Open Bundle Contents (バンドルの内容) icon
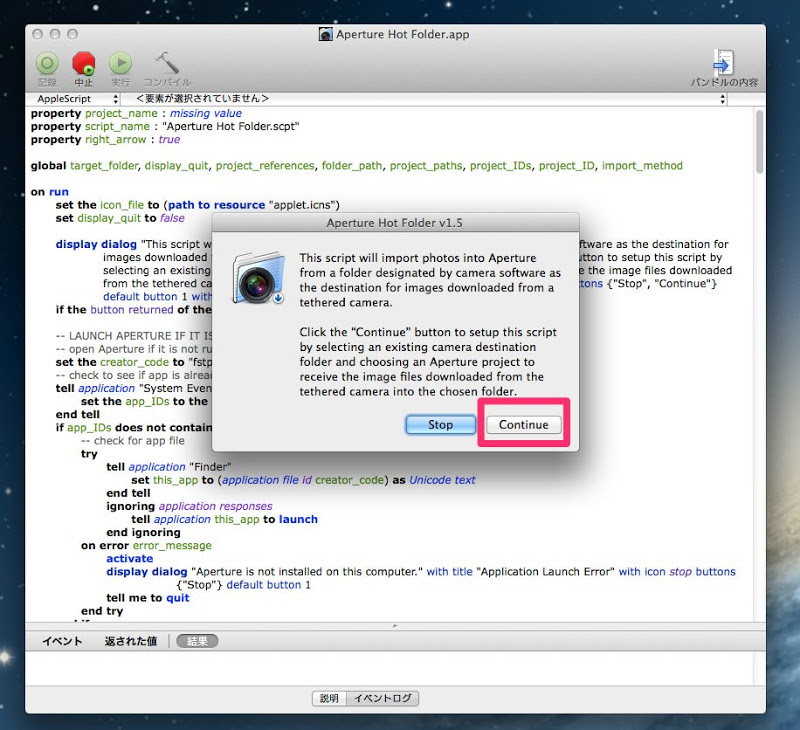This screenshot has width=800, height=730. pyautogui.click(x=723, y=63)
